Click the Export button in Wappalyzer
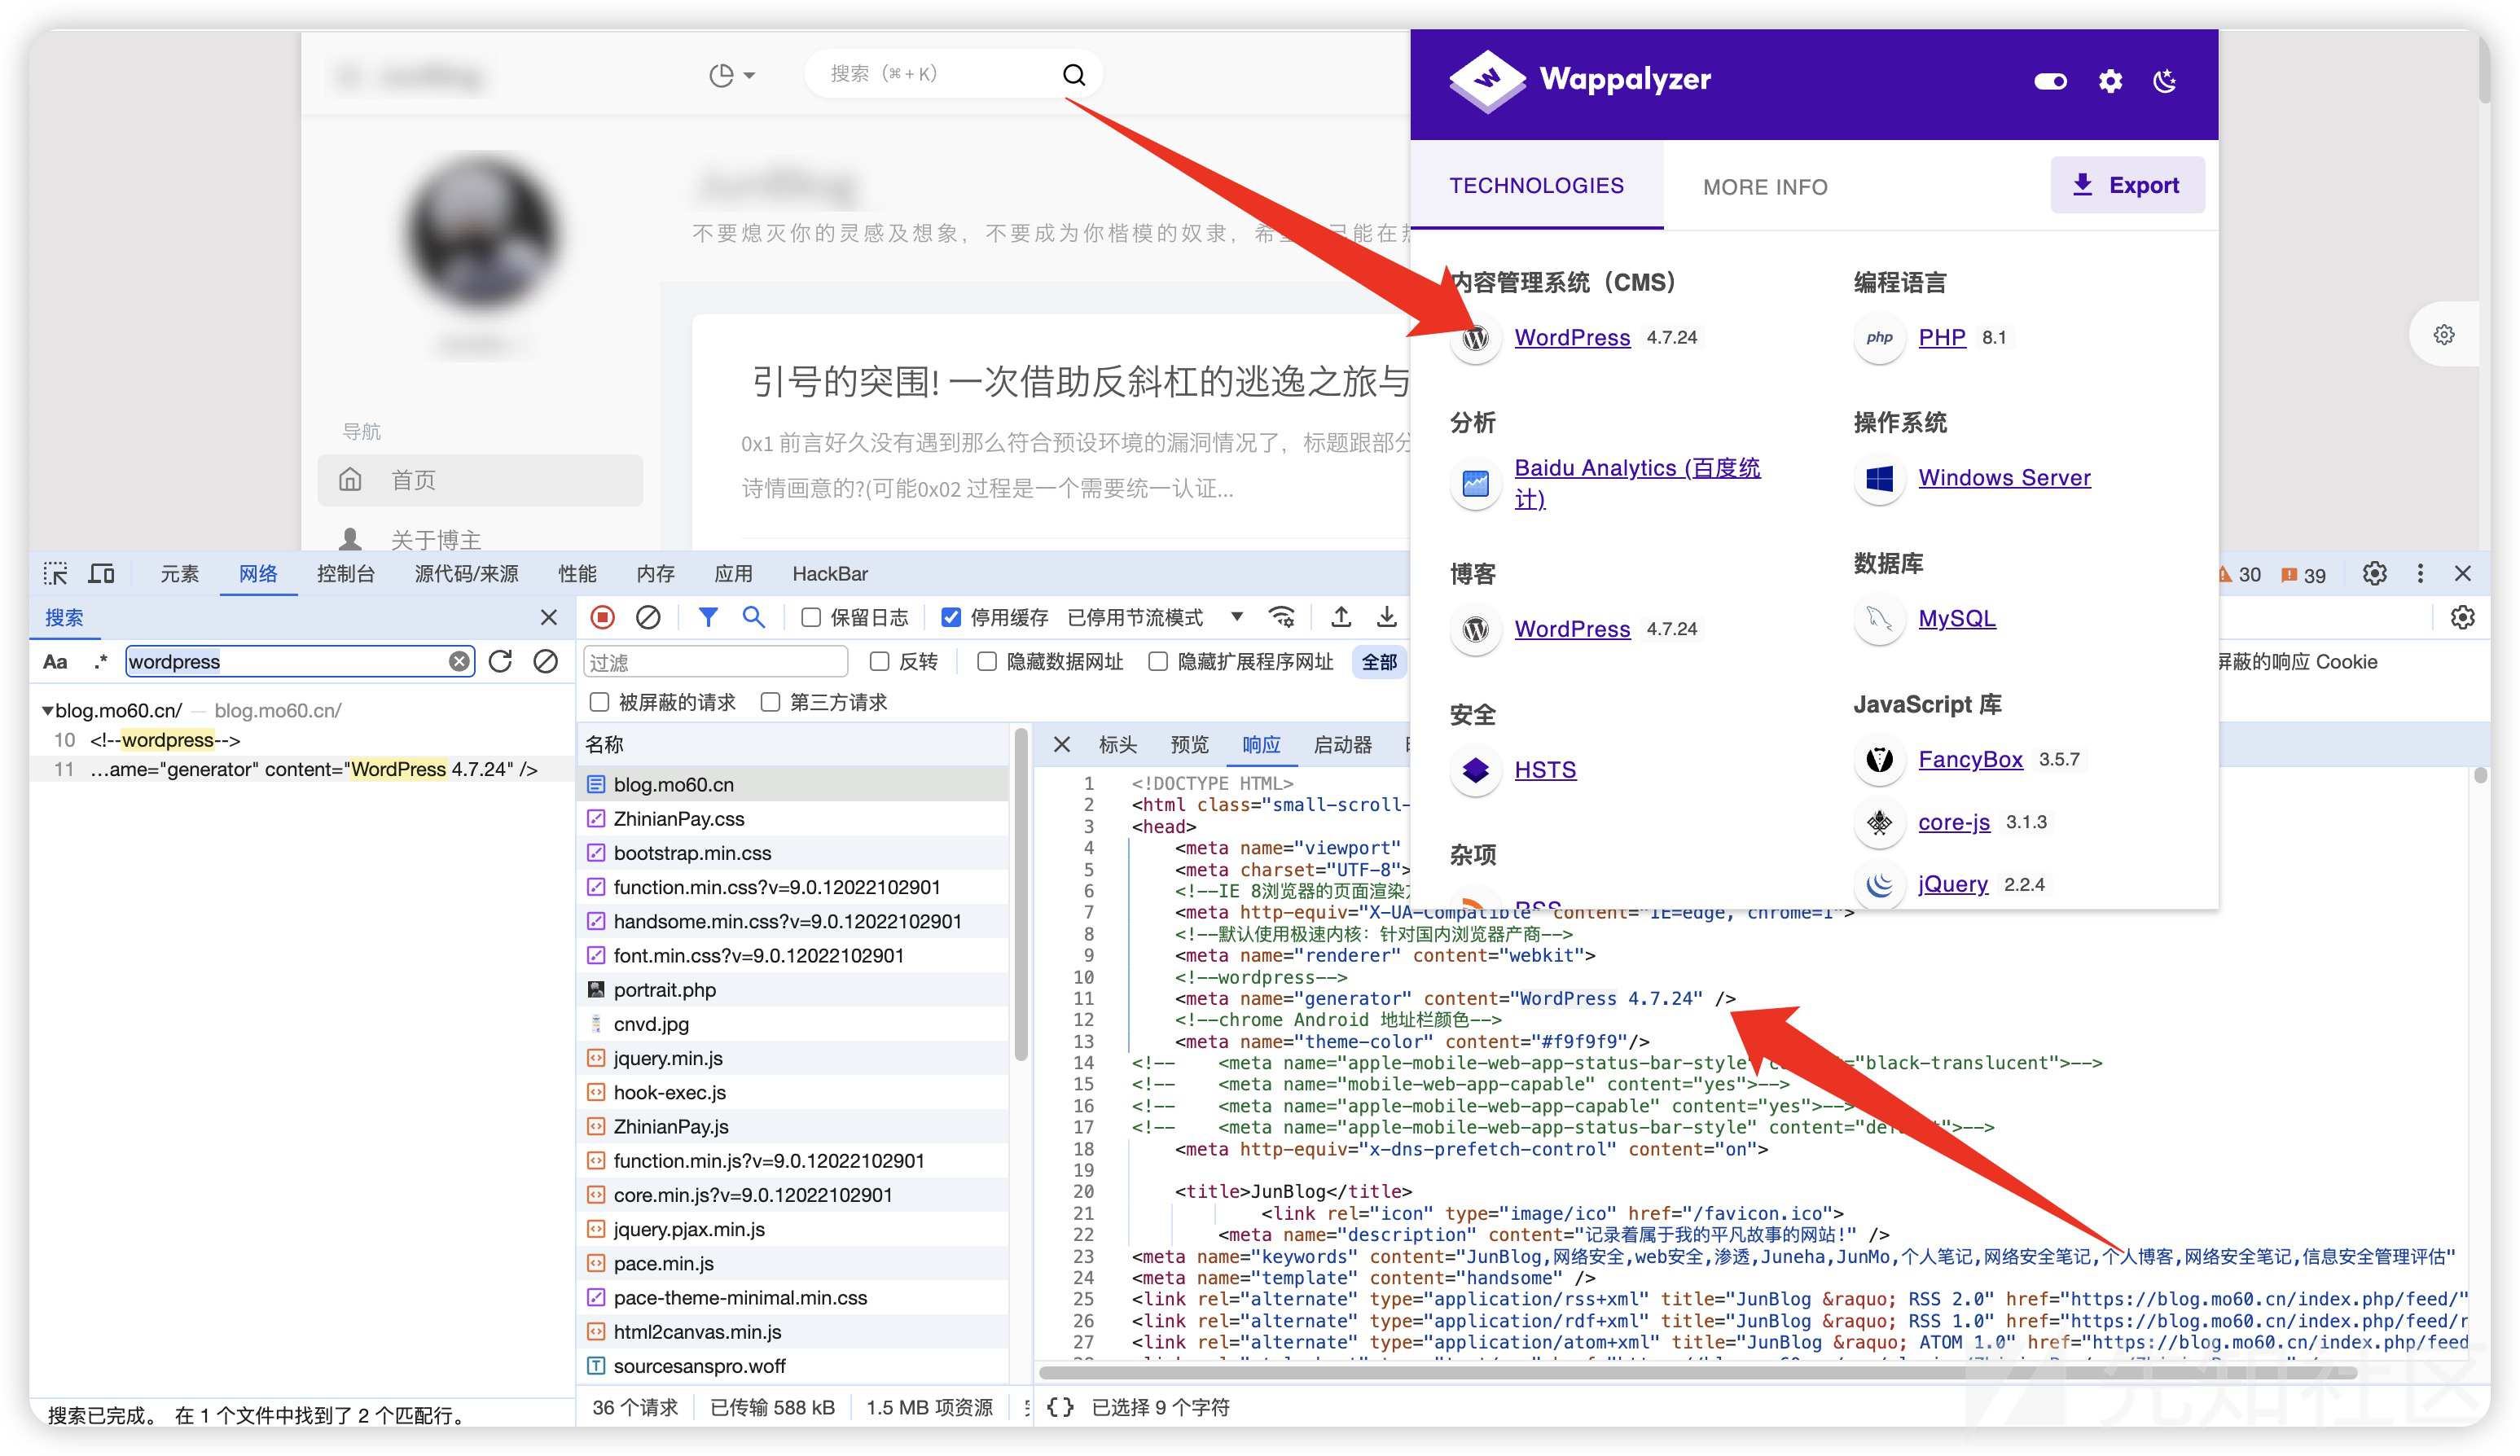This screenshot has height=1456, width=2520. coord(2127,185)
